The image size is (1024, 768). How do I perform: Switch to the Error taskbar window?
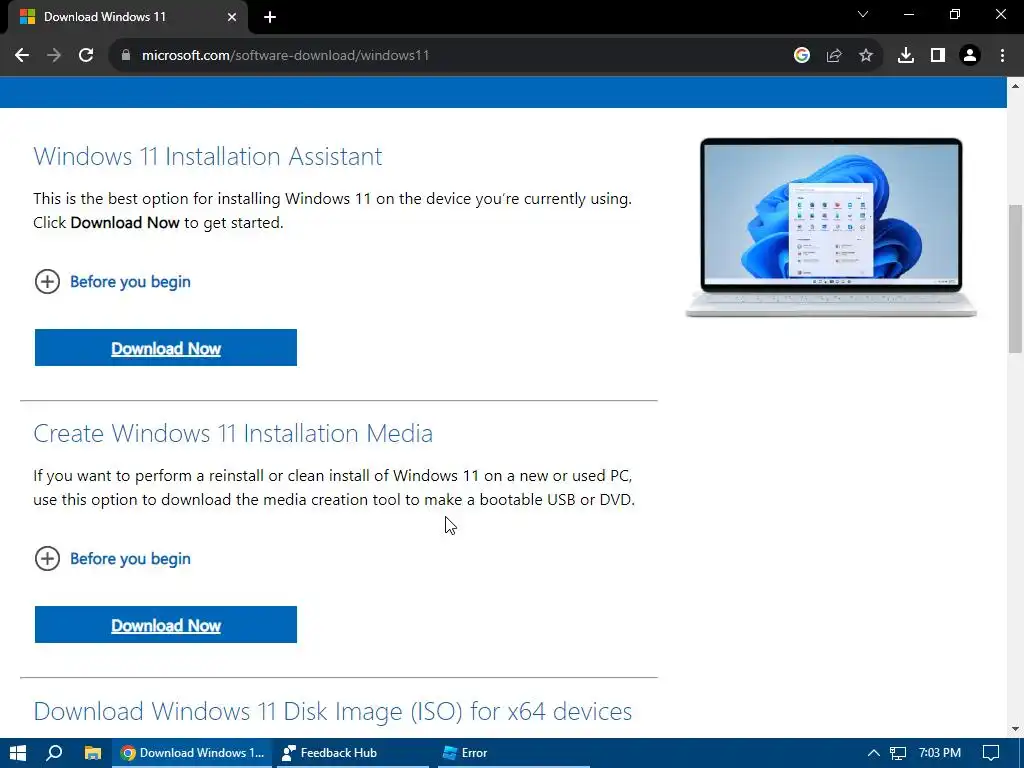(513, 753)
